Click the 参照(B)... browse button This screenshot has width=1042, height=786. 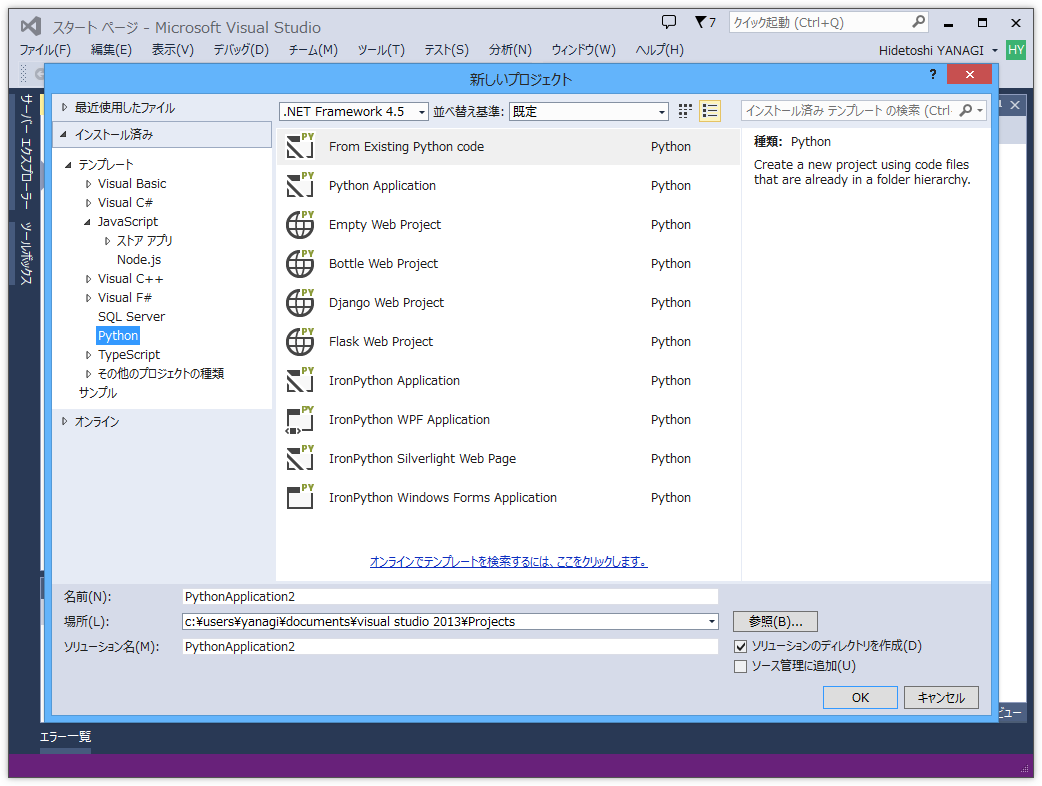(x=775, y=622)
